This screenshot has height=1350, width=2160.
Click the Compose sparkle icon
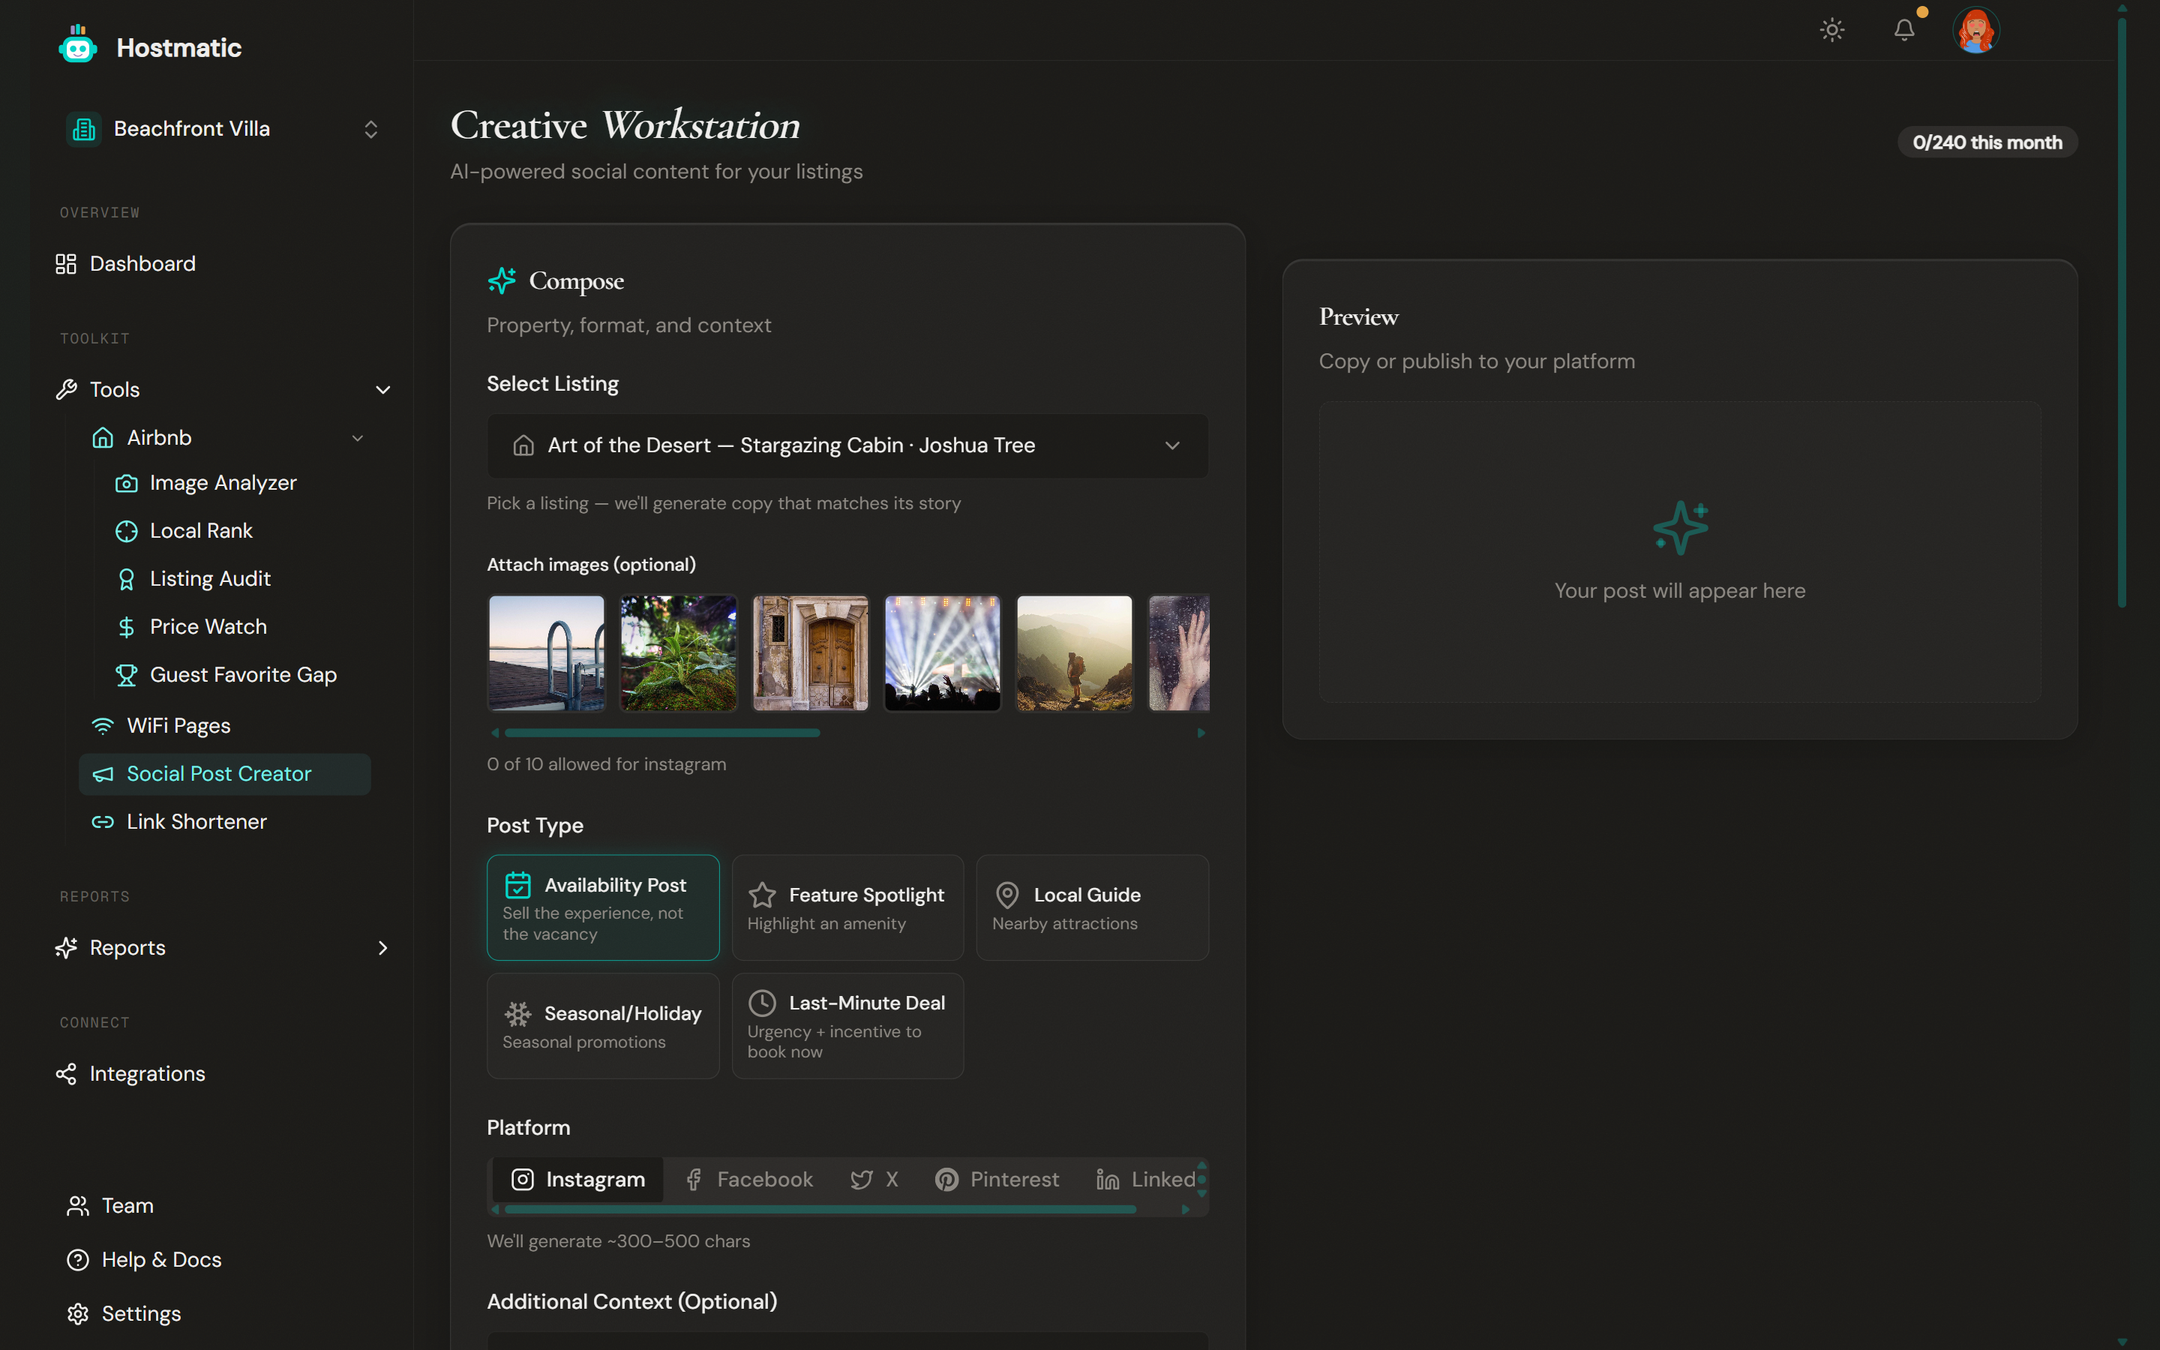tap(502, 281)
